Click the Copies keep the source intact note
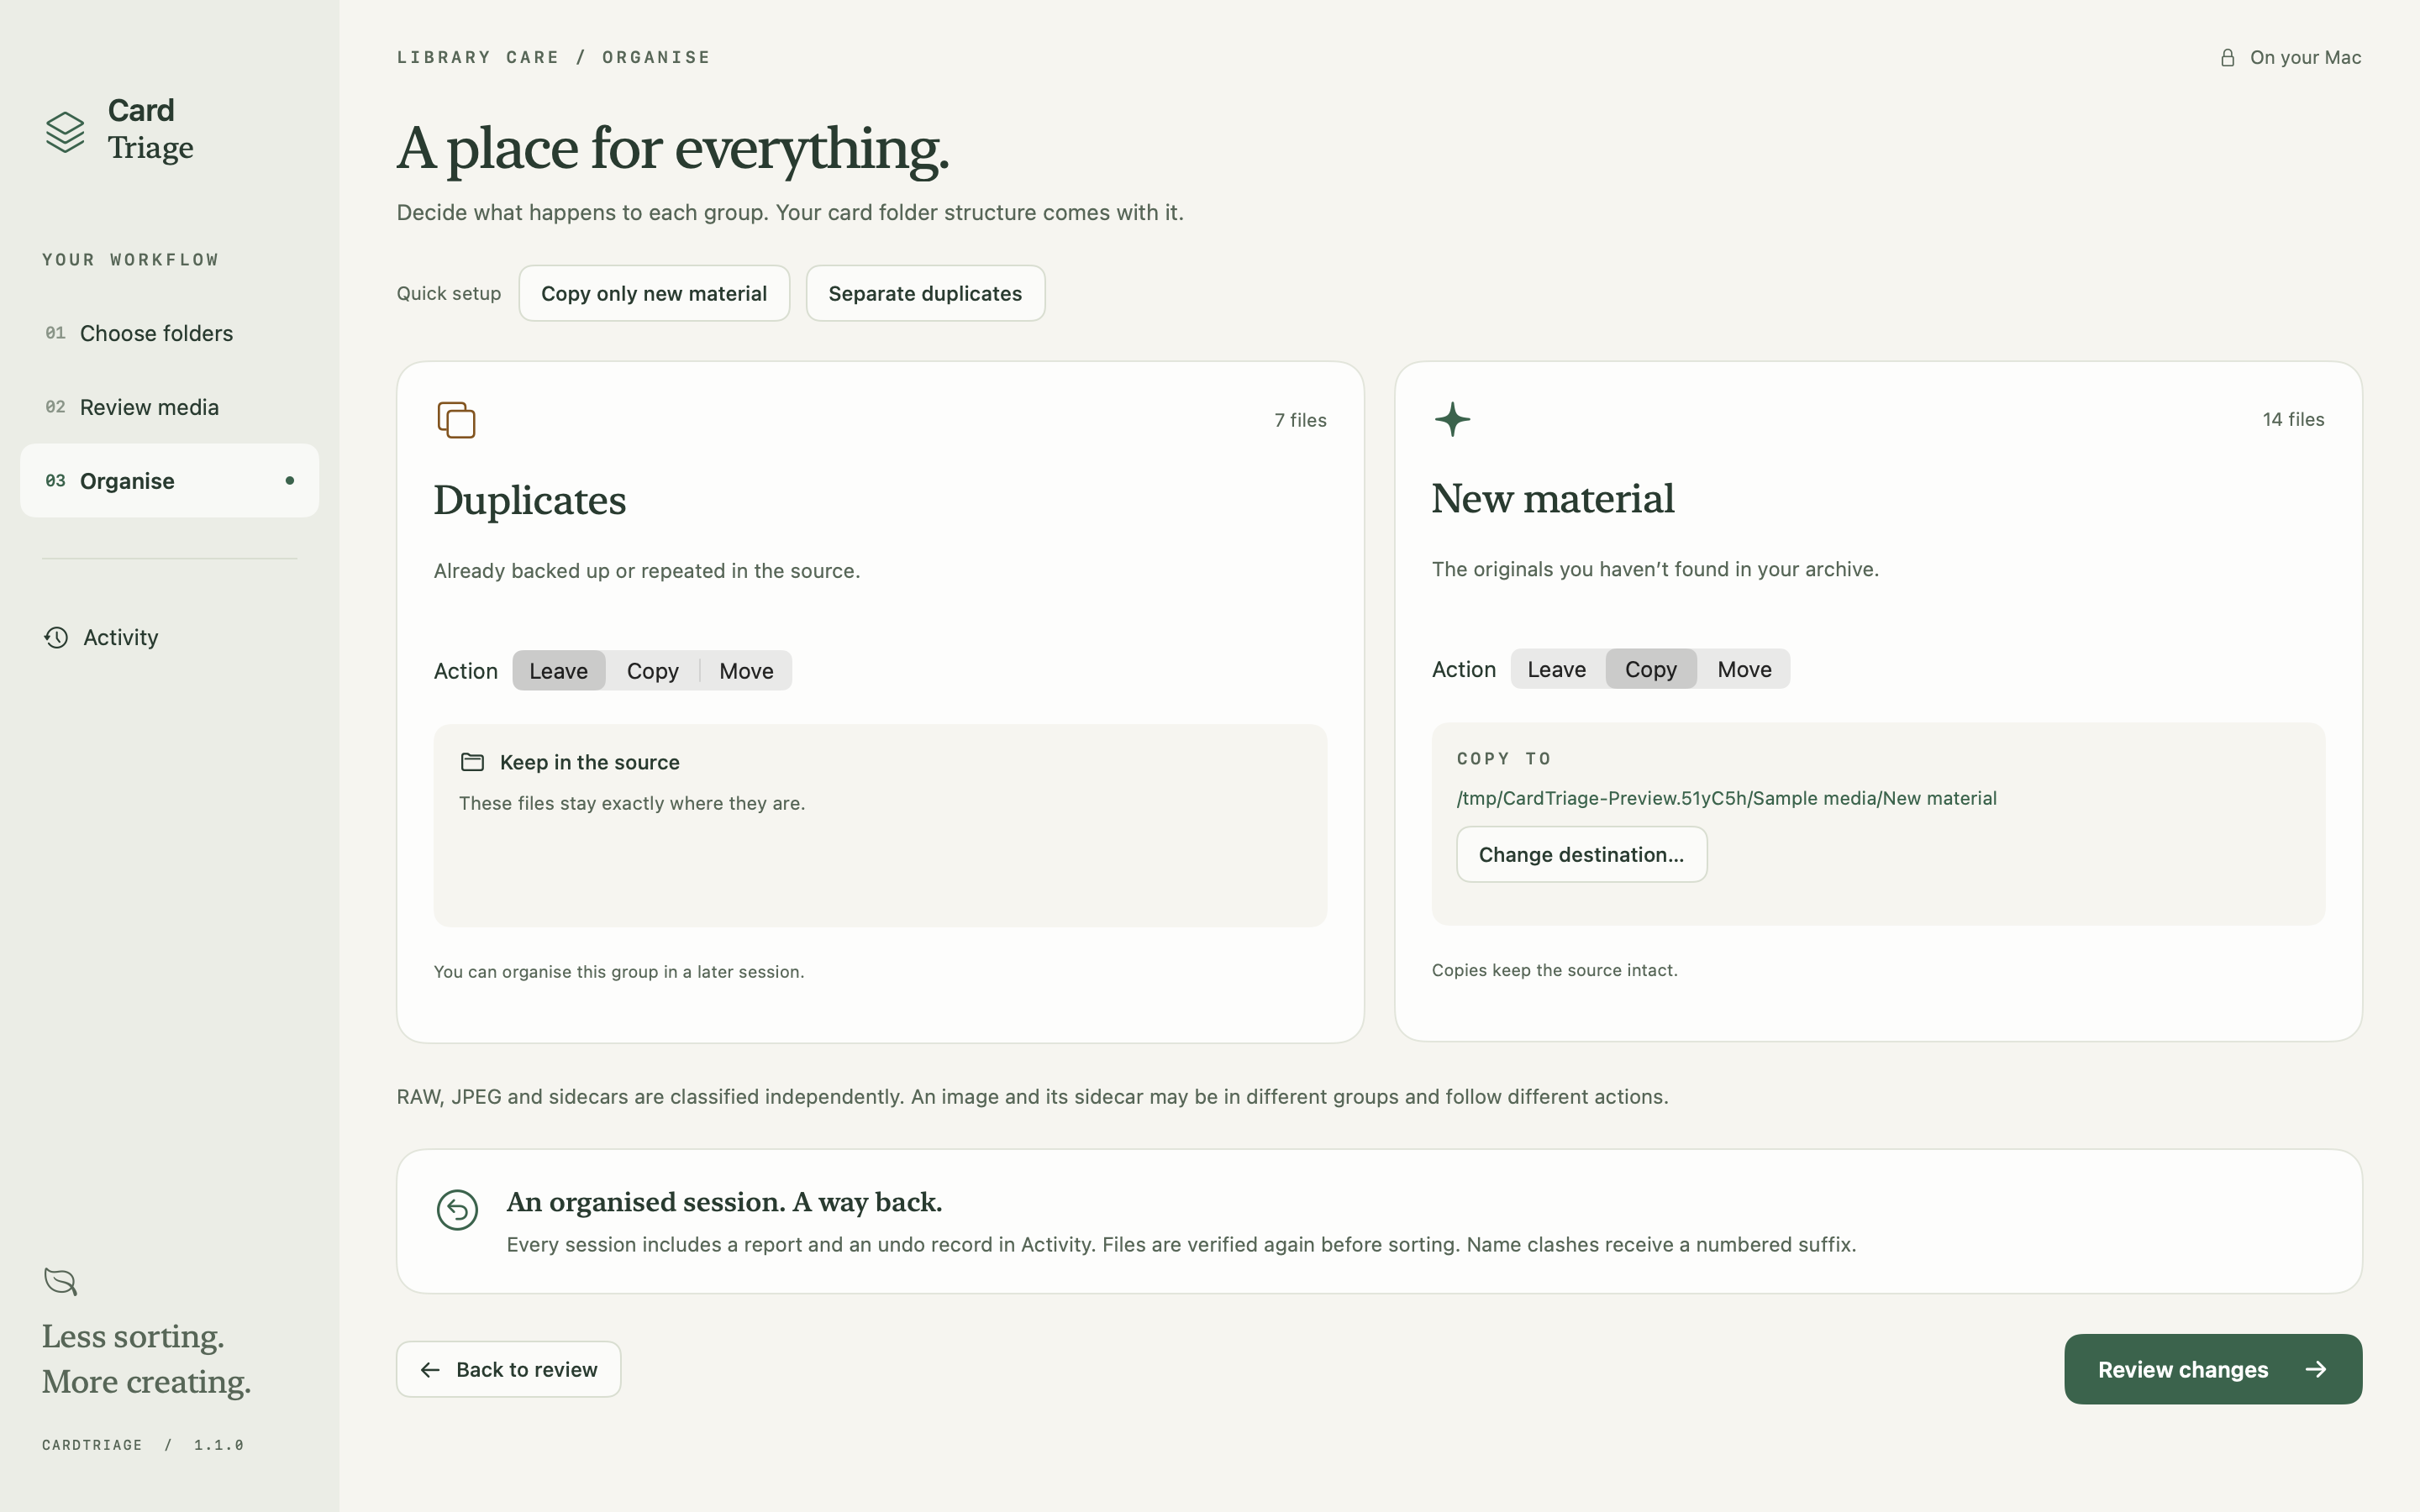 pyautogui.click(x=1554, y=970)
